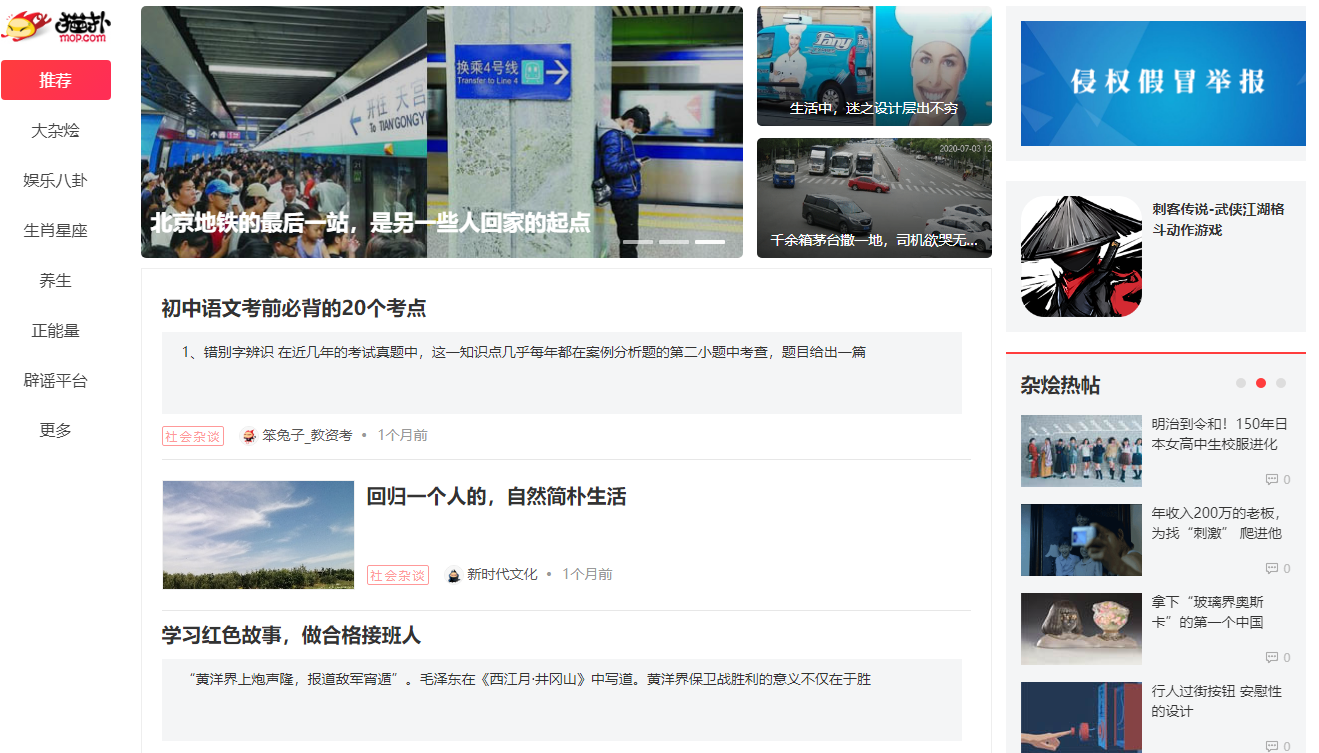Click the 侵权假冒举报 banner
Image resolution: width=1319 pixels, height=753 pixels.
[1161, 83]
